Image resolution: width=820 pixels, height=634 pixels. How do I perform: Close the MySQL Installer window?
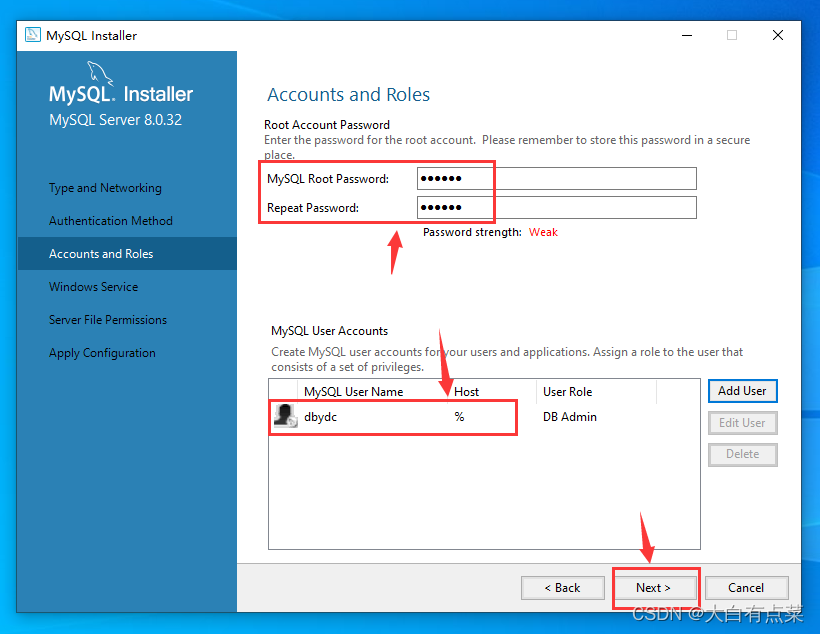(x=778, y=35)
